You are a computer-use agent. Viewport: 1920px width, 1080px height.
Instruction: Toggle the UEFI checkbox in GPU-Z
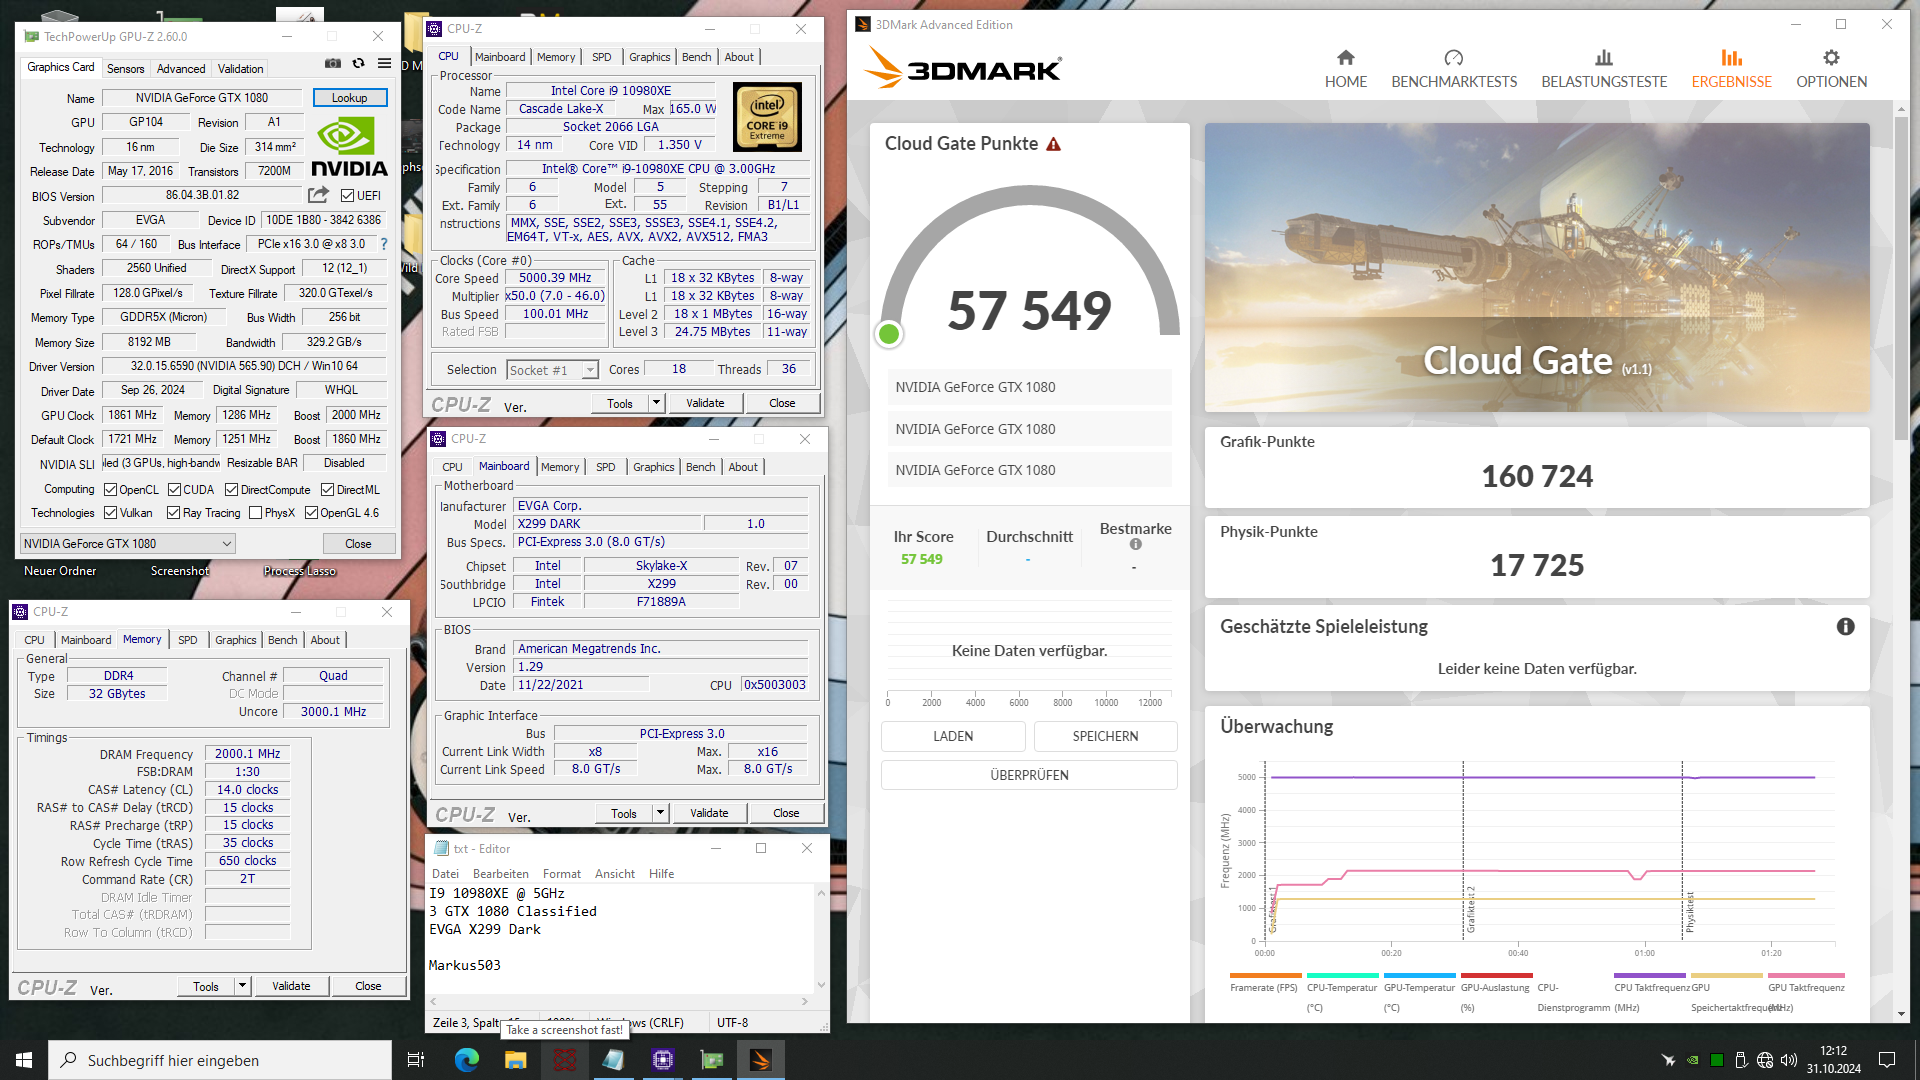(x=347, y=196)
